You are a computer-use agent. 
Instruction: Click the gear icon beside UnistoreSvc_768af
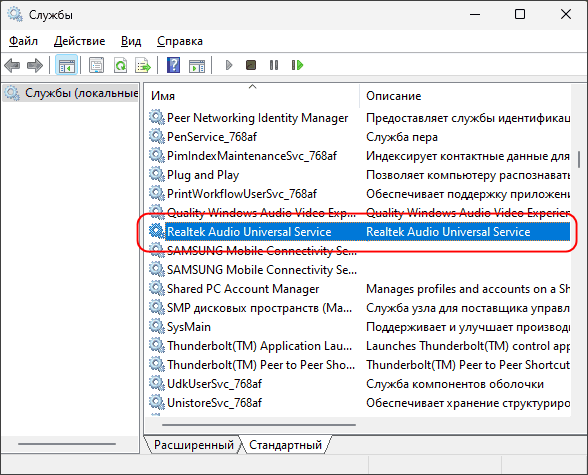click(x=156, y=402)
